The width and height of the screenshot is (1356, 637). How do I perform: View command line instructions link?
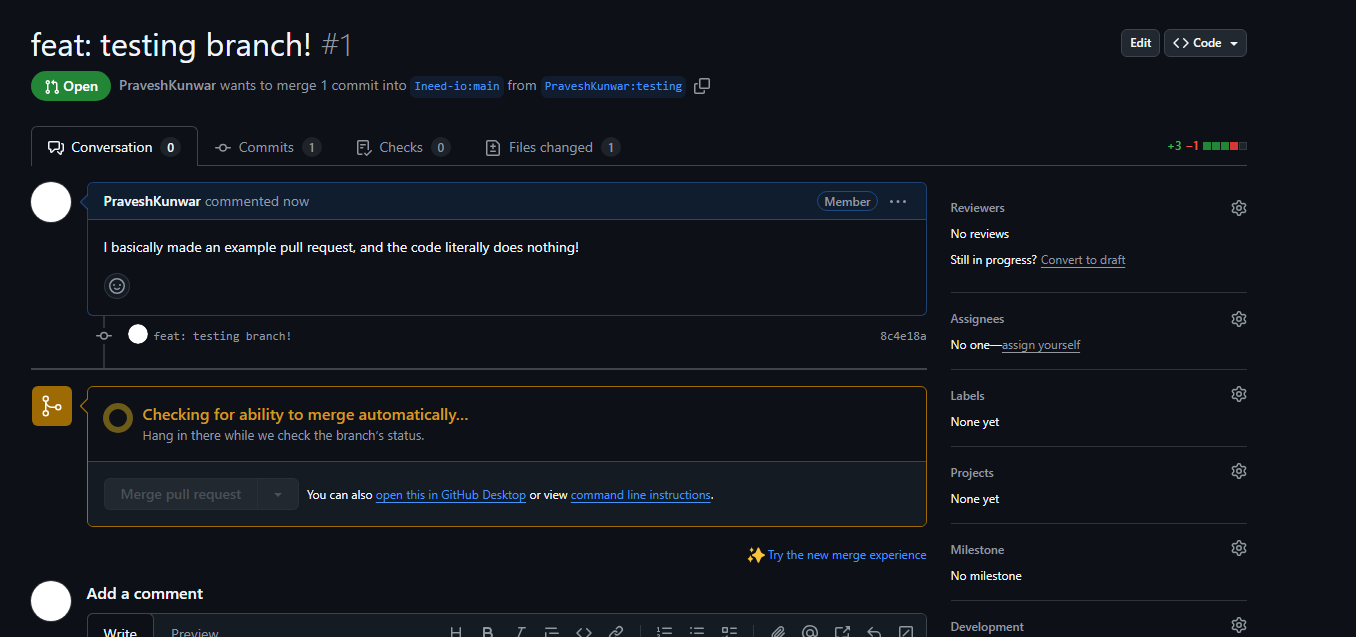(641, 495)
